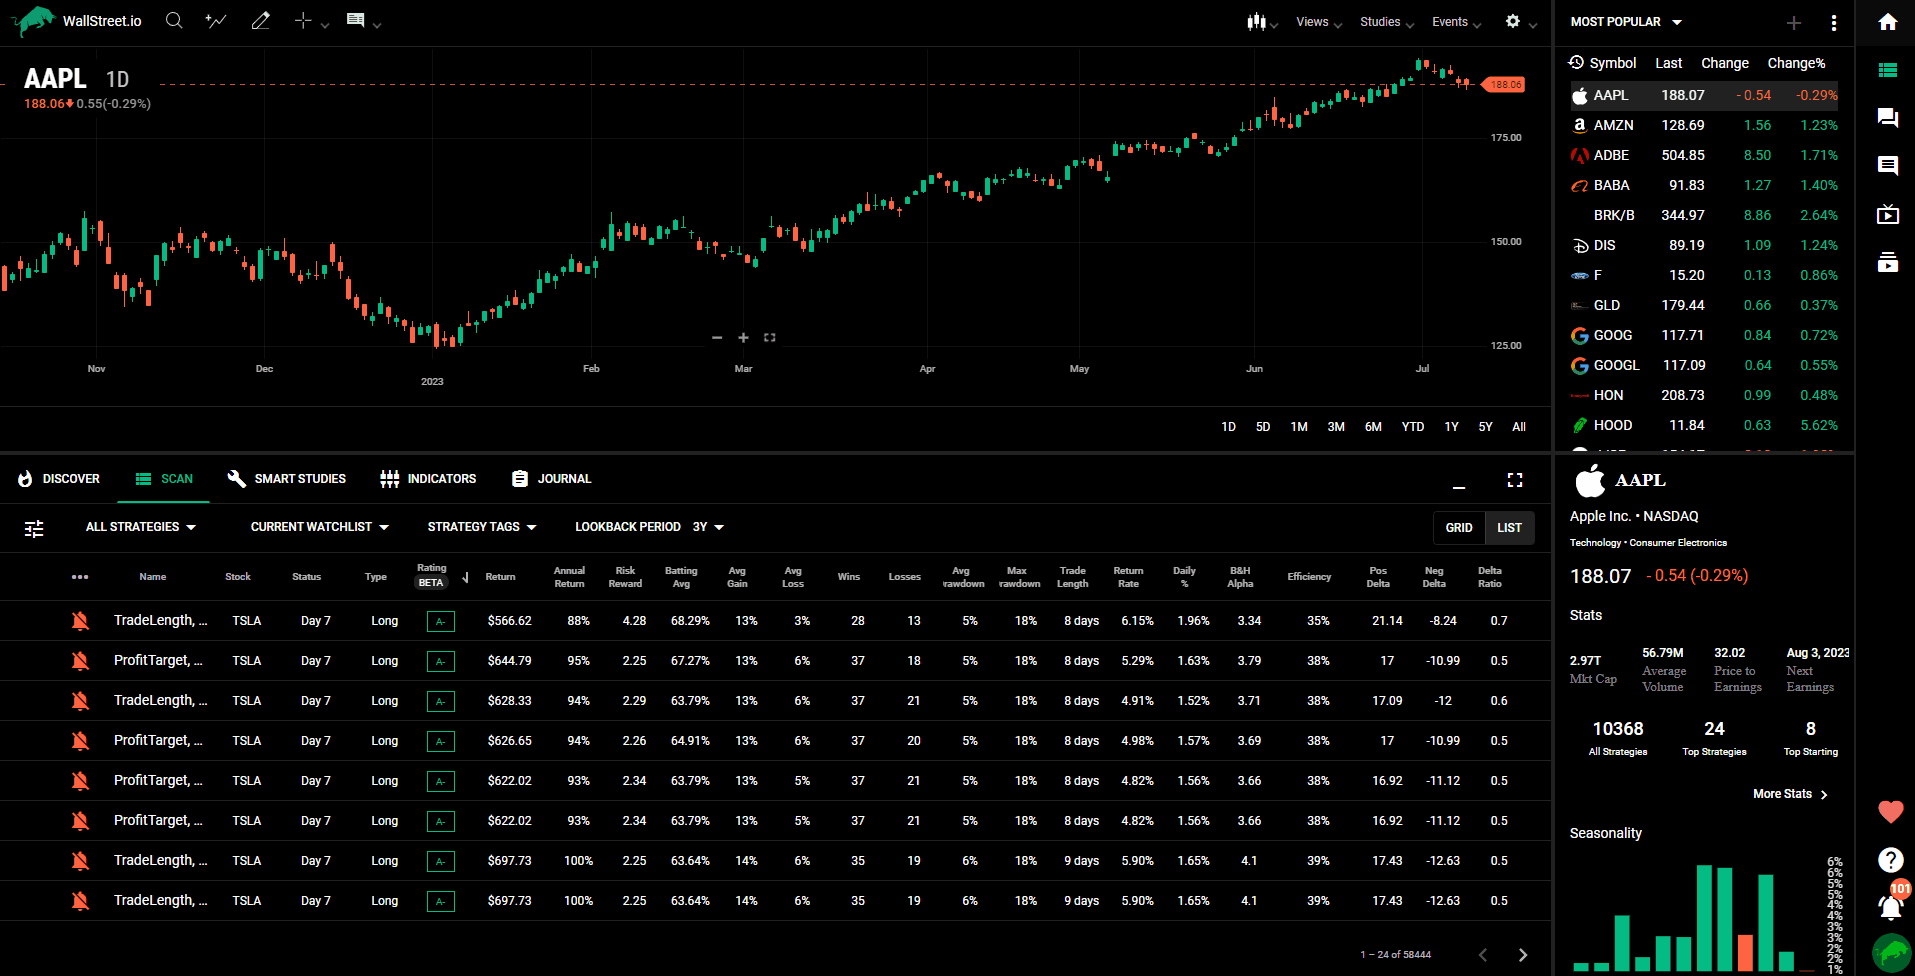This screenshot has height=976, width=1915.
Task: Open the Studies dropdown
Action: click(1387, 22)
